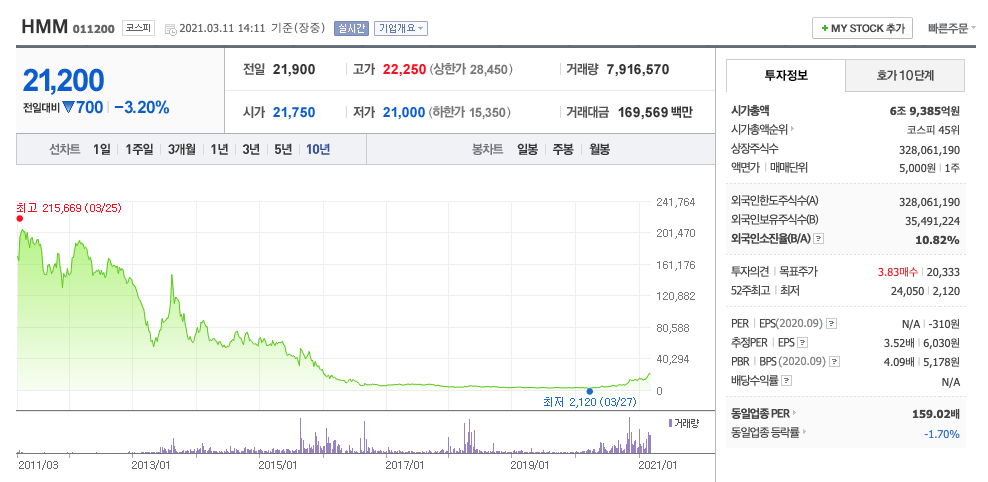Screen dimensions: 988x482
Task: Click the 241,764 y-axis value
Action: click(x=676, y=202)
